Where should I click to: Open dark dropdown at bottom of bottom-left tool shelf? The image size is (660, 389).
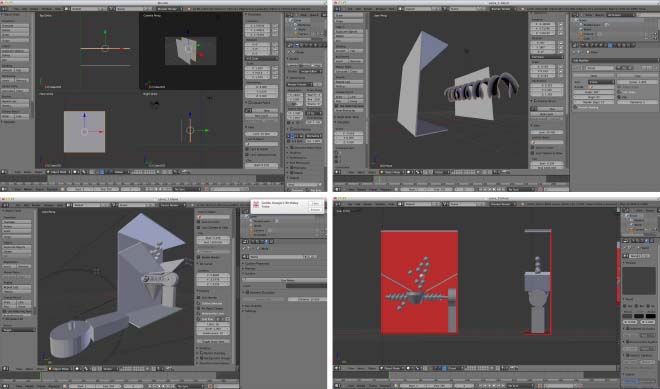[19, 330]
